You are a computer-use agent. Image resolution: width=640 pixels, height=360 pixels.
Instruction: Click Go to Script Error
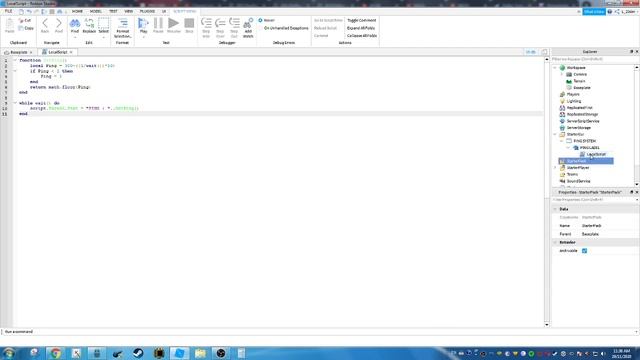pos(328,20)
